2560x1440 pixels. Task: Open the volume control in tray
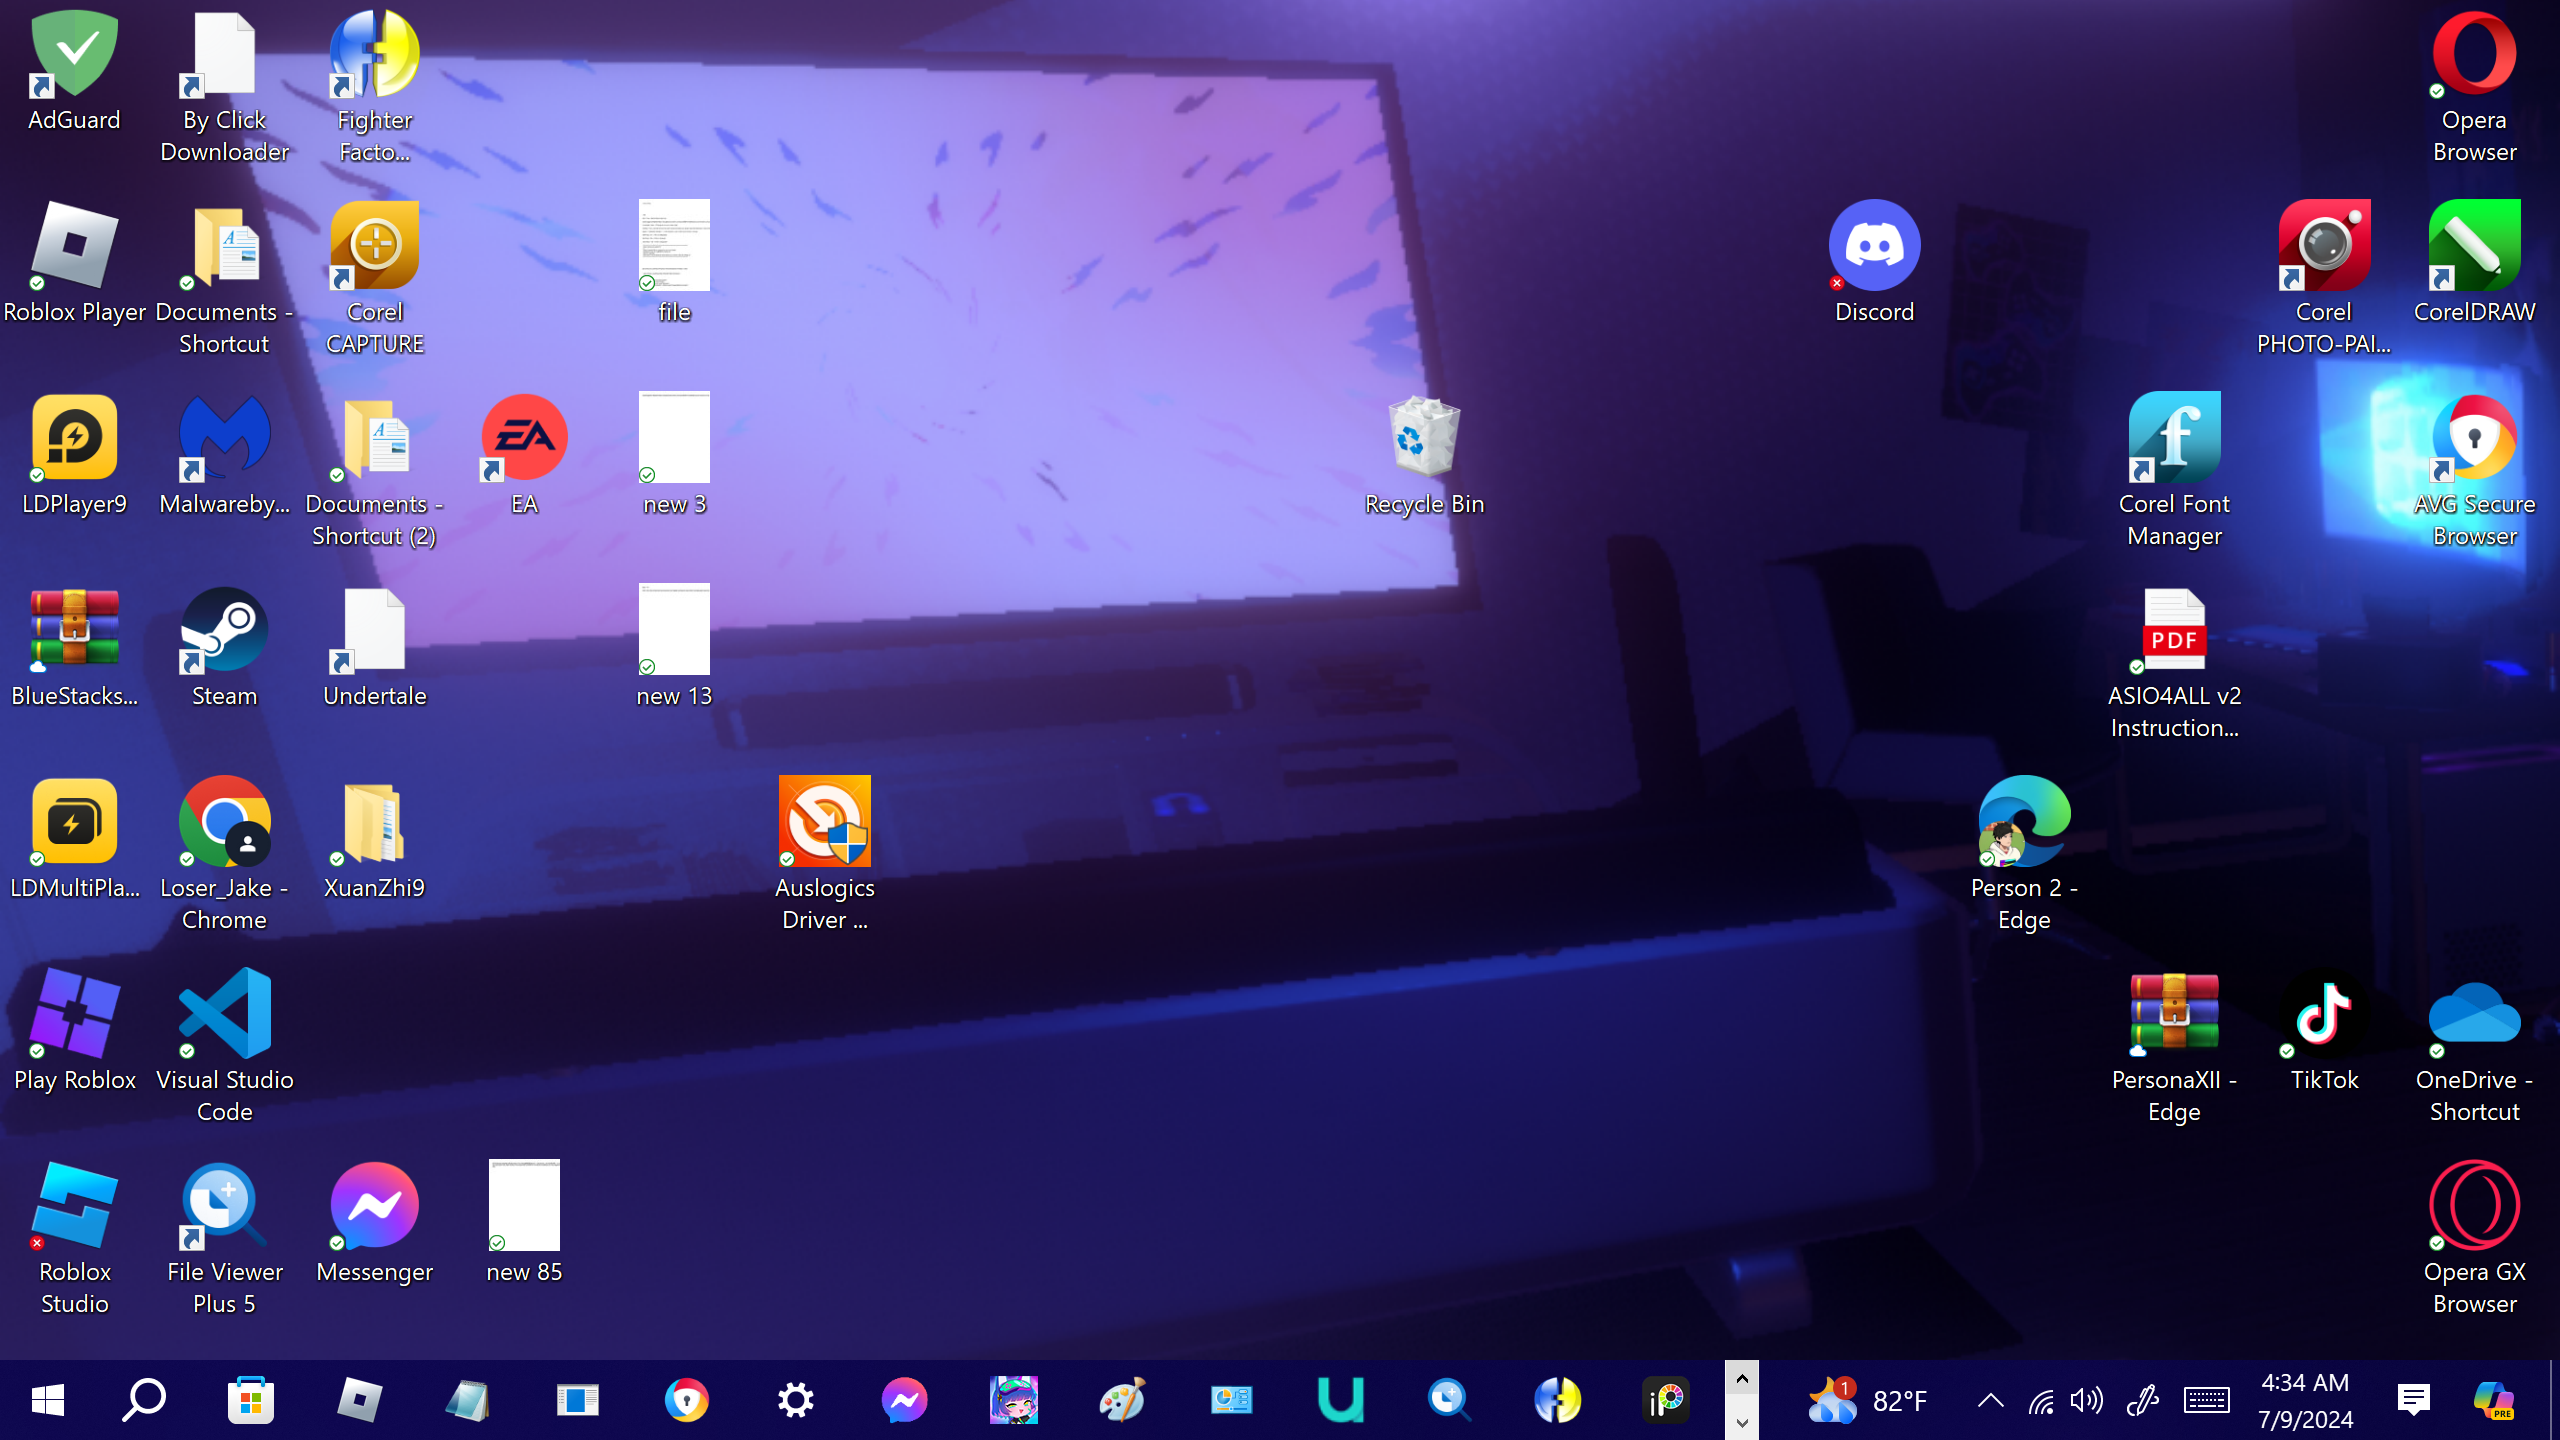(x=2087, y=1400)
